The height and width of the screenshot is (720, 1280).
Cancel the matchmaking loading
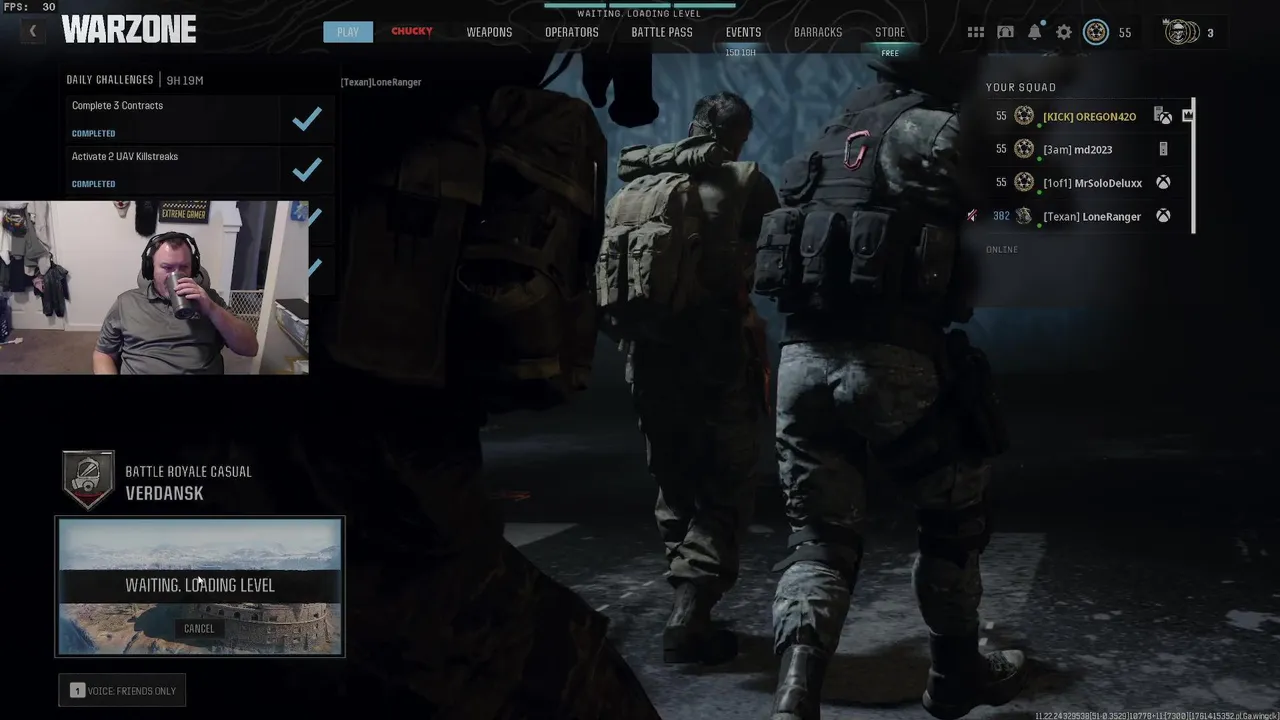[x=199, y=628]
